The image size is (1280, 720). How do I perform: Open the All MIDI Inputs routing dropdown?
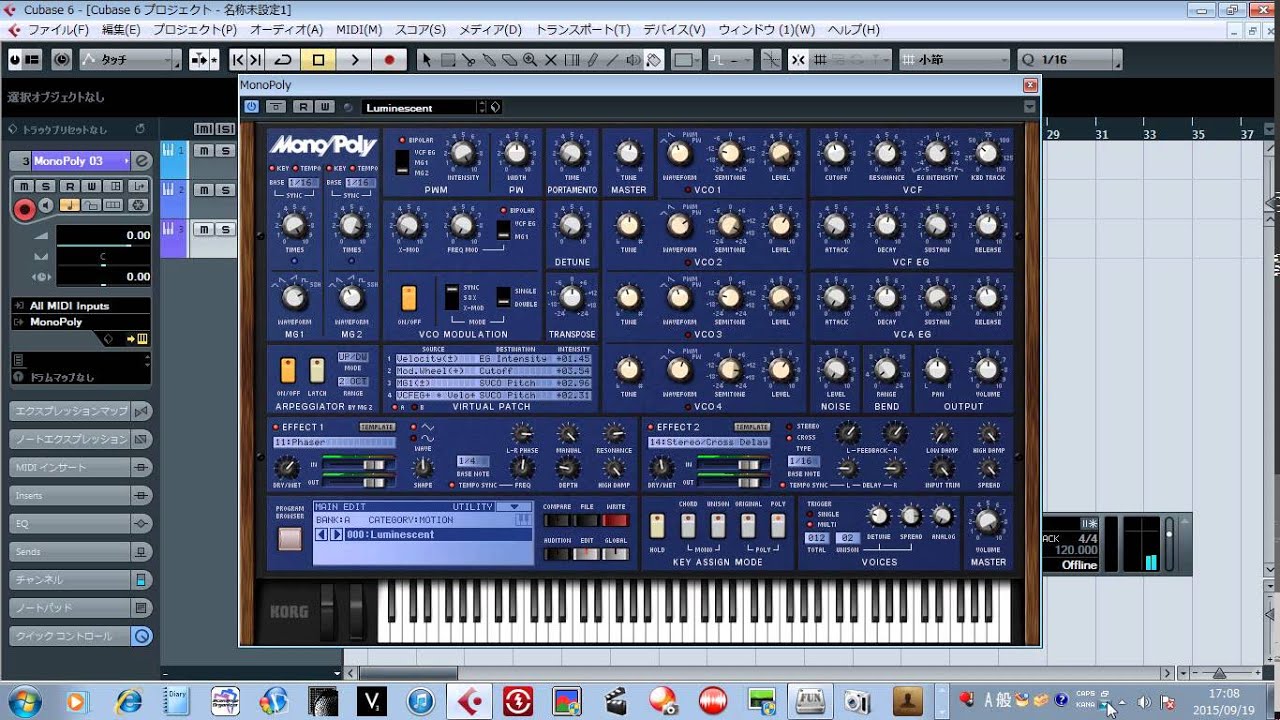pyautogui.click(x=81, y=306)
